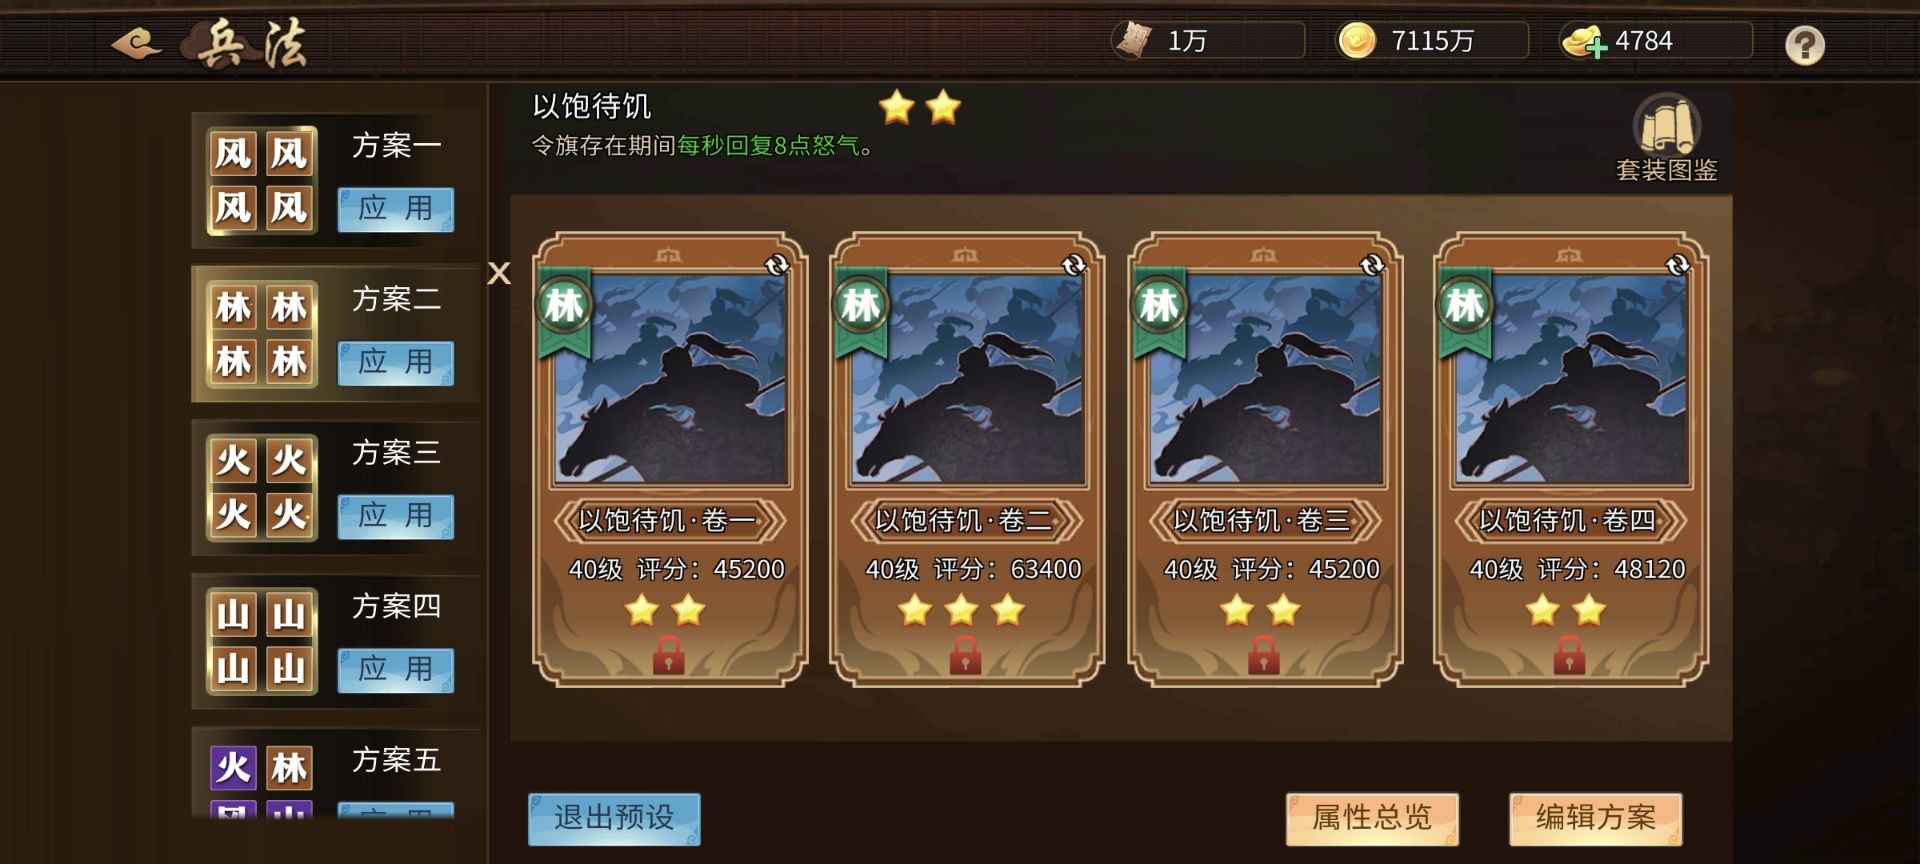Select the 以饱待饥·卷三 card artwork

[1265, 380]
